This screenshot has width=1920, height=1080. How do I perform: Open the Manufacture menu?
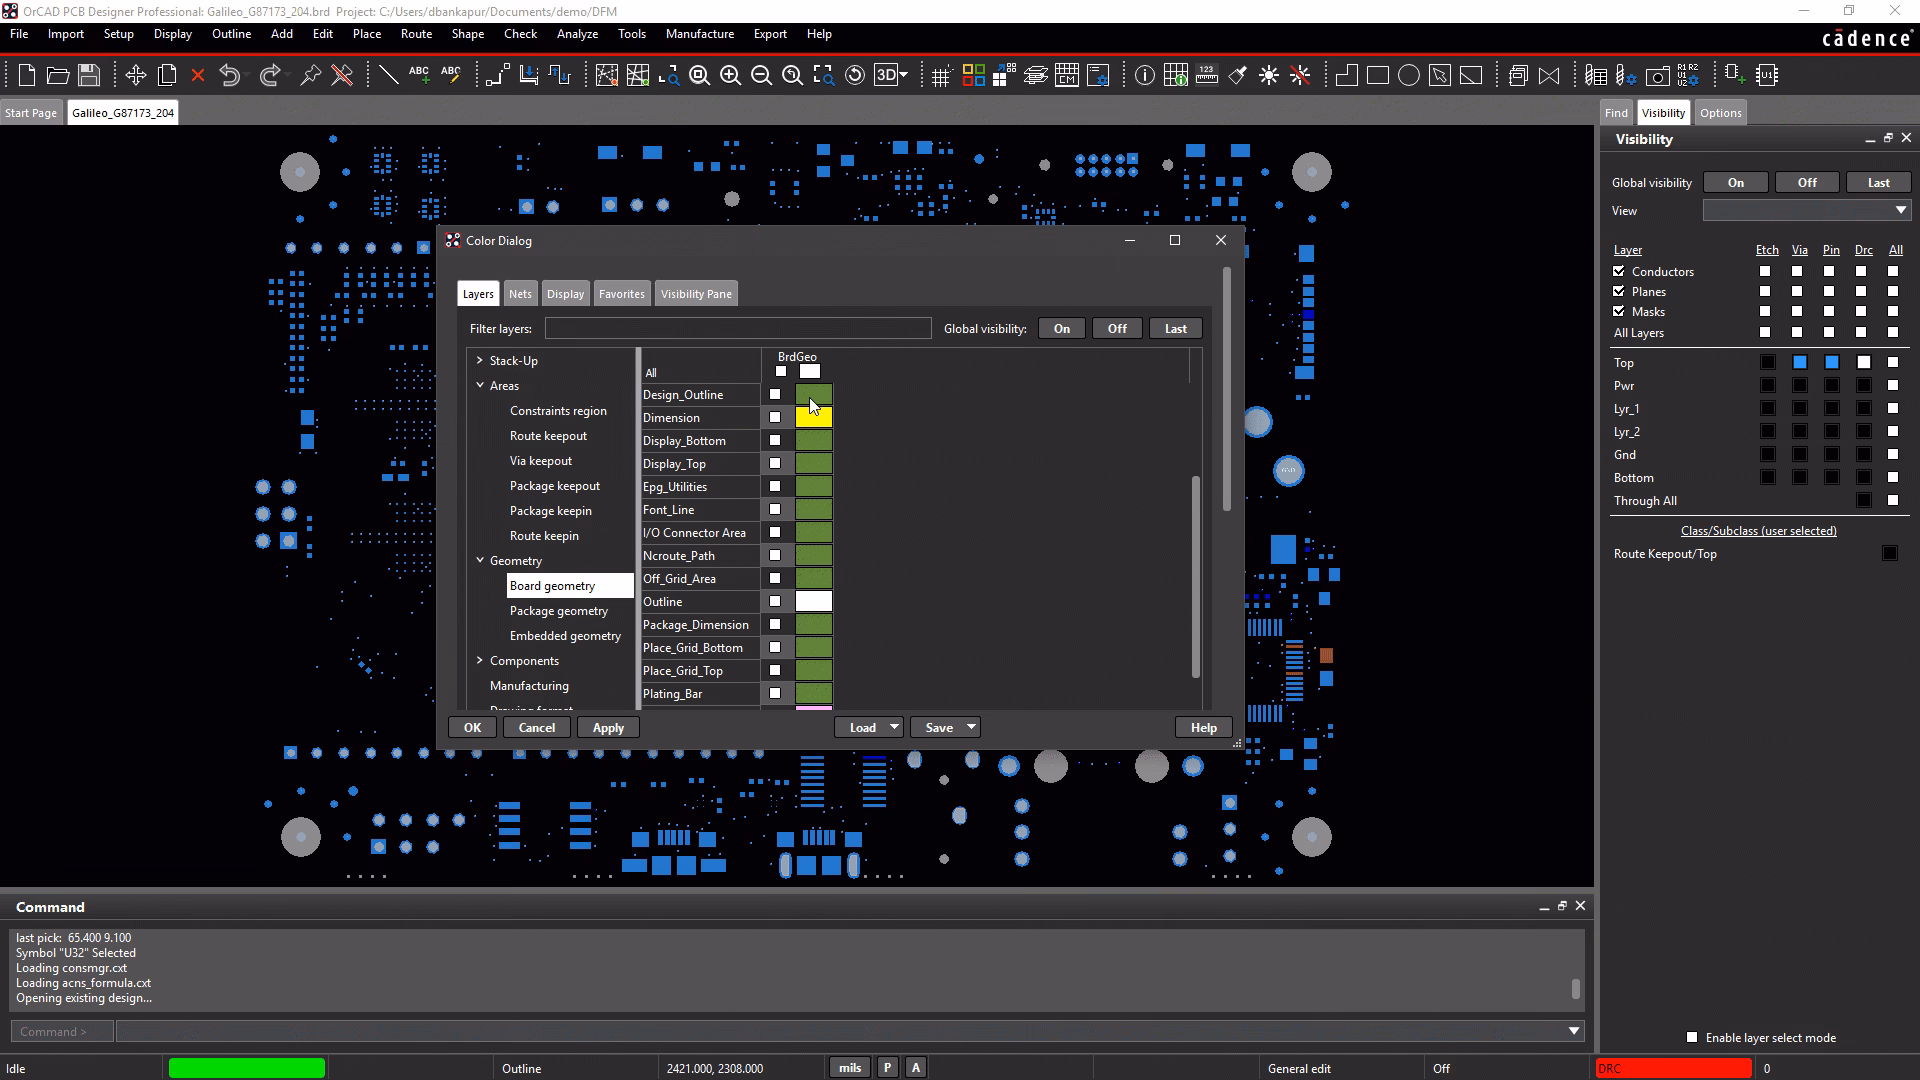click(x=699, y=33)
